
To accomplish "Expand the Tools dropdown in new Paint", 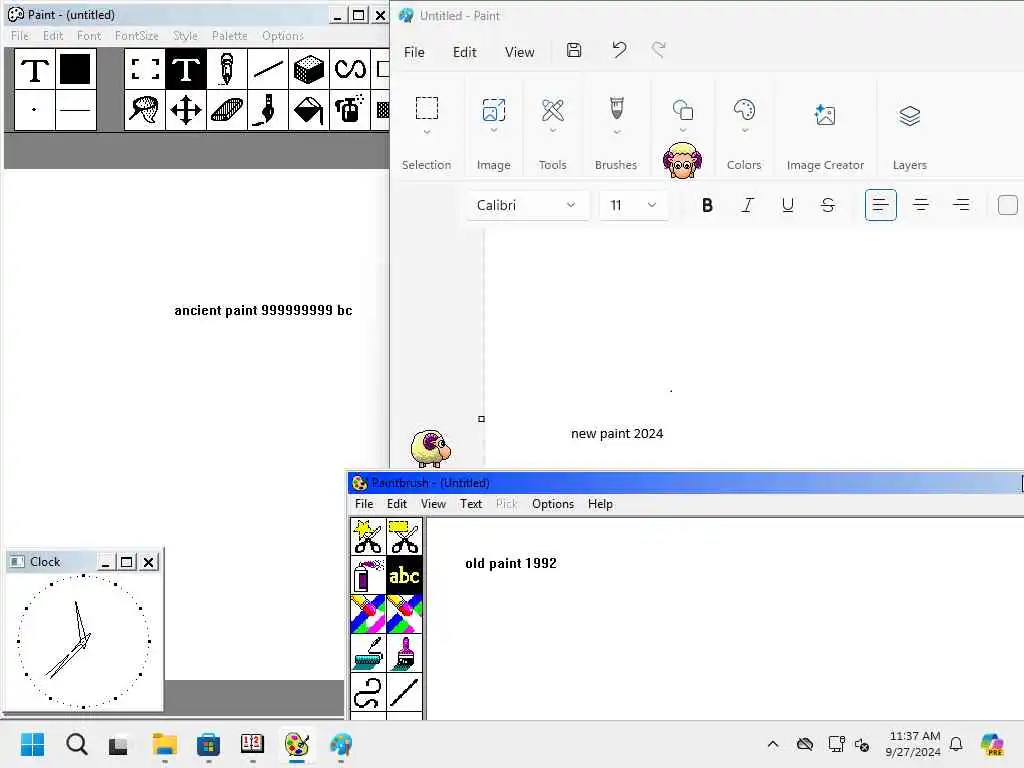I will (552, 131).
